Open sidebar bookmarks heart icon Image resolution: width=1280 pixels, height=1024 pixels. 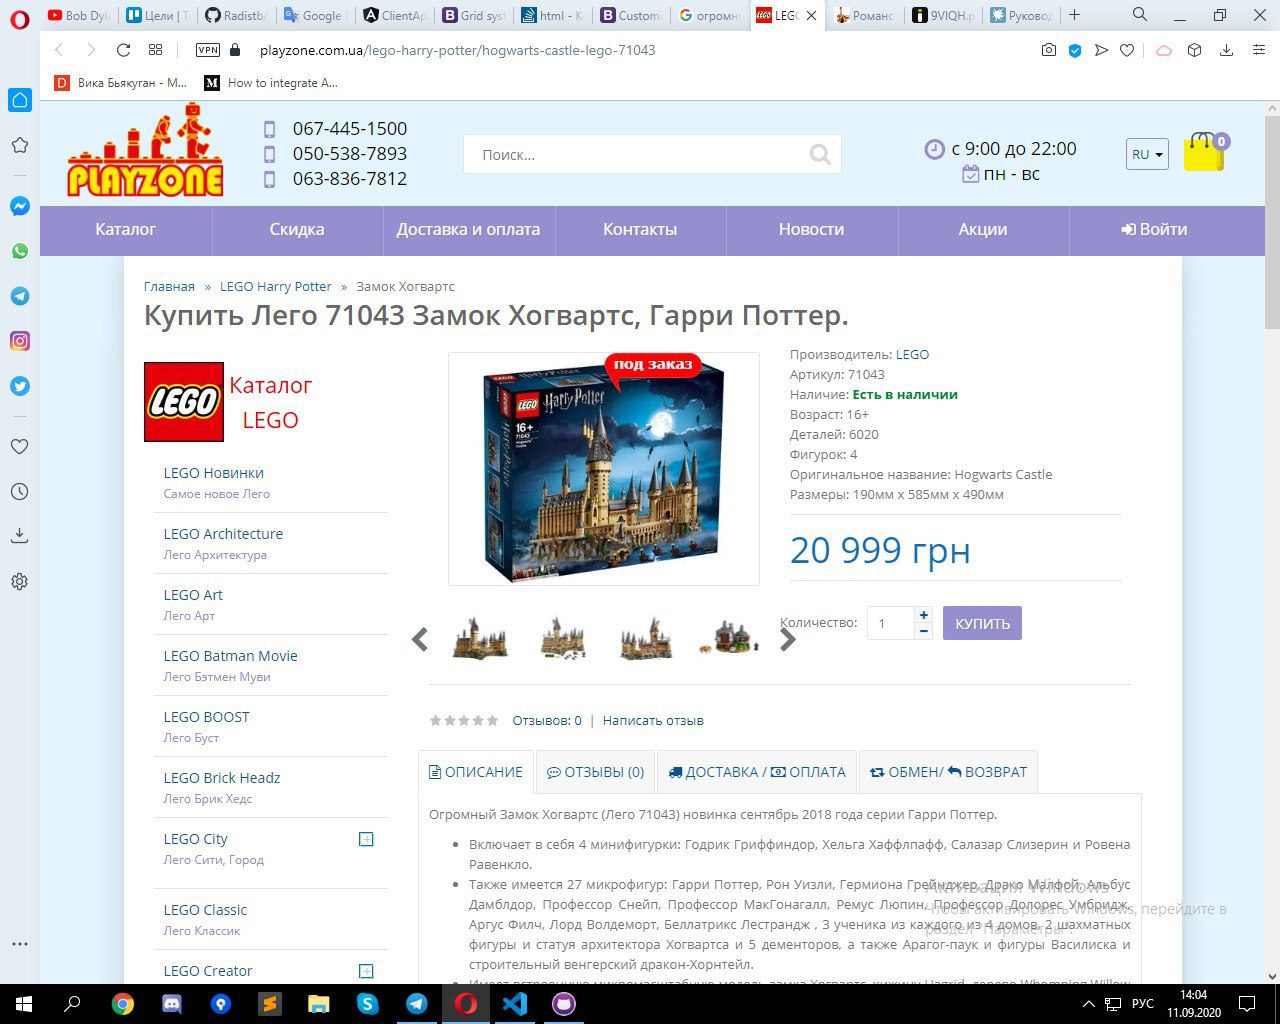coord(20,447)
